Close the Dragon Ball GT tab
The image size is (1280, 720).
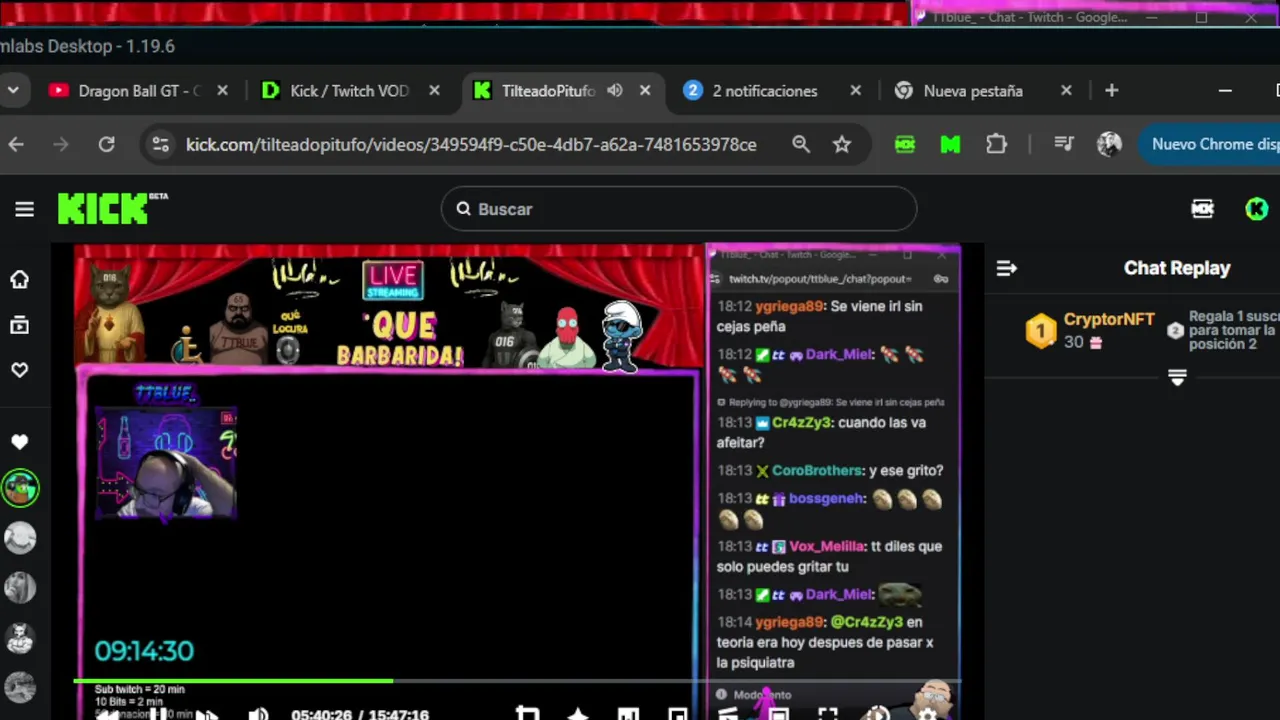(x=222, y=90)
